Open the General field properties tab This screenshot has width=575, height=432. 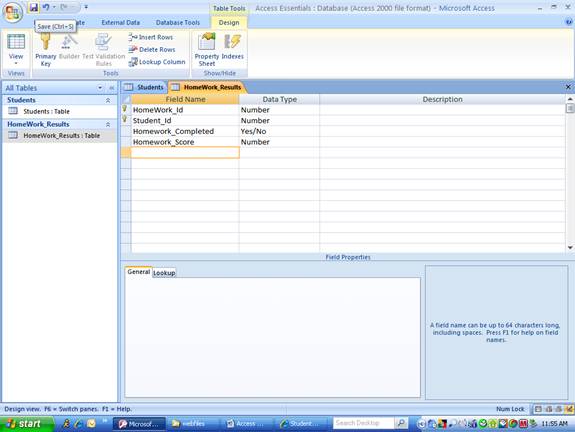coord(139,272)
